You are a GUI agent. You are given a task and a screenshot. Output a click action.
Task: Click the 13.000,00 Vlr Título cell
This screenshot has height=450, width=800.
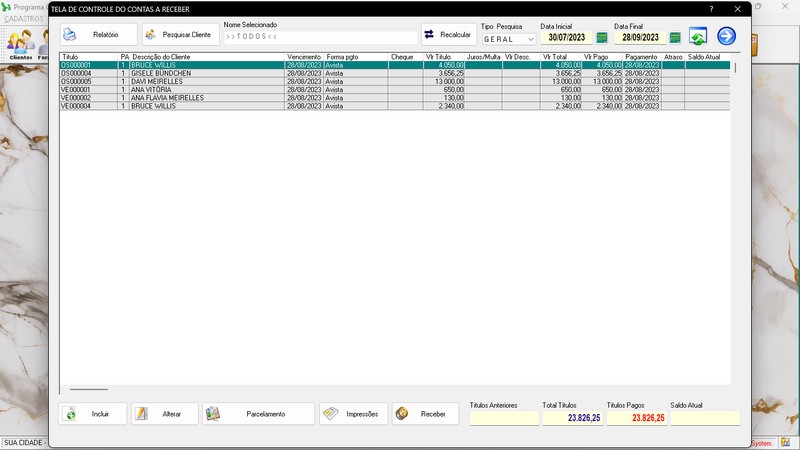pyautogui.click(x=444, y=82)
